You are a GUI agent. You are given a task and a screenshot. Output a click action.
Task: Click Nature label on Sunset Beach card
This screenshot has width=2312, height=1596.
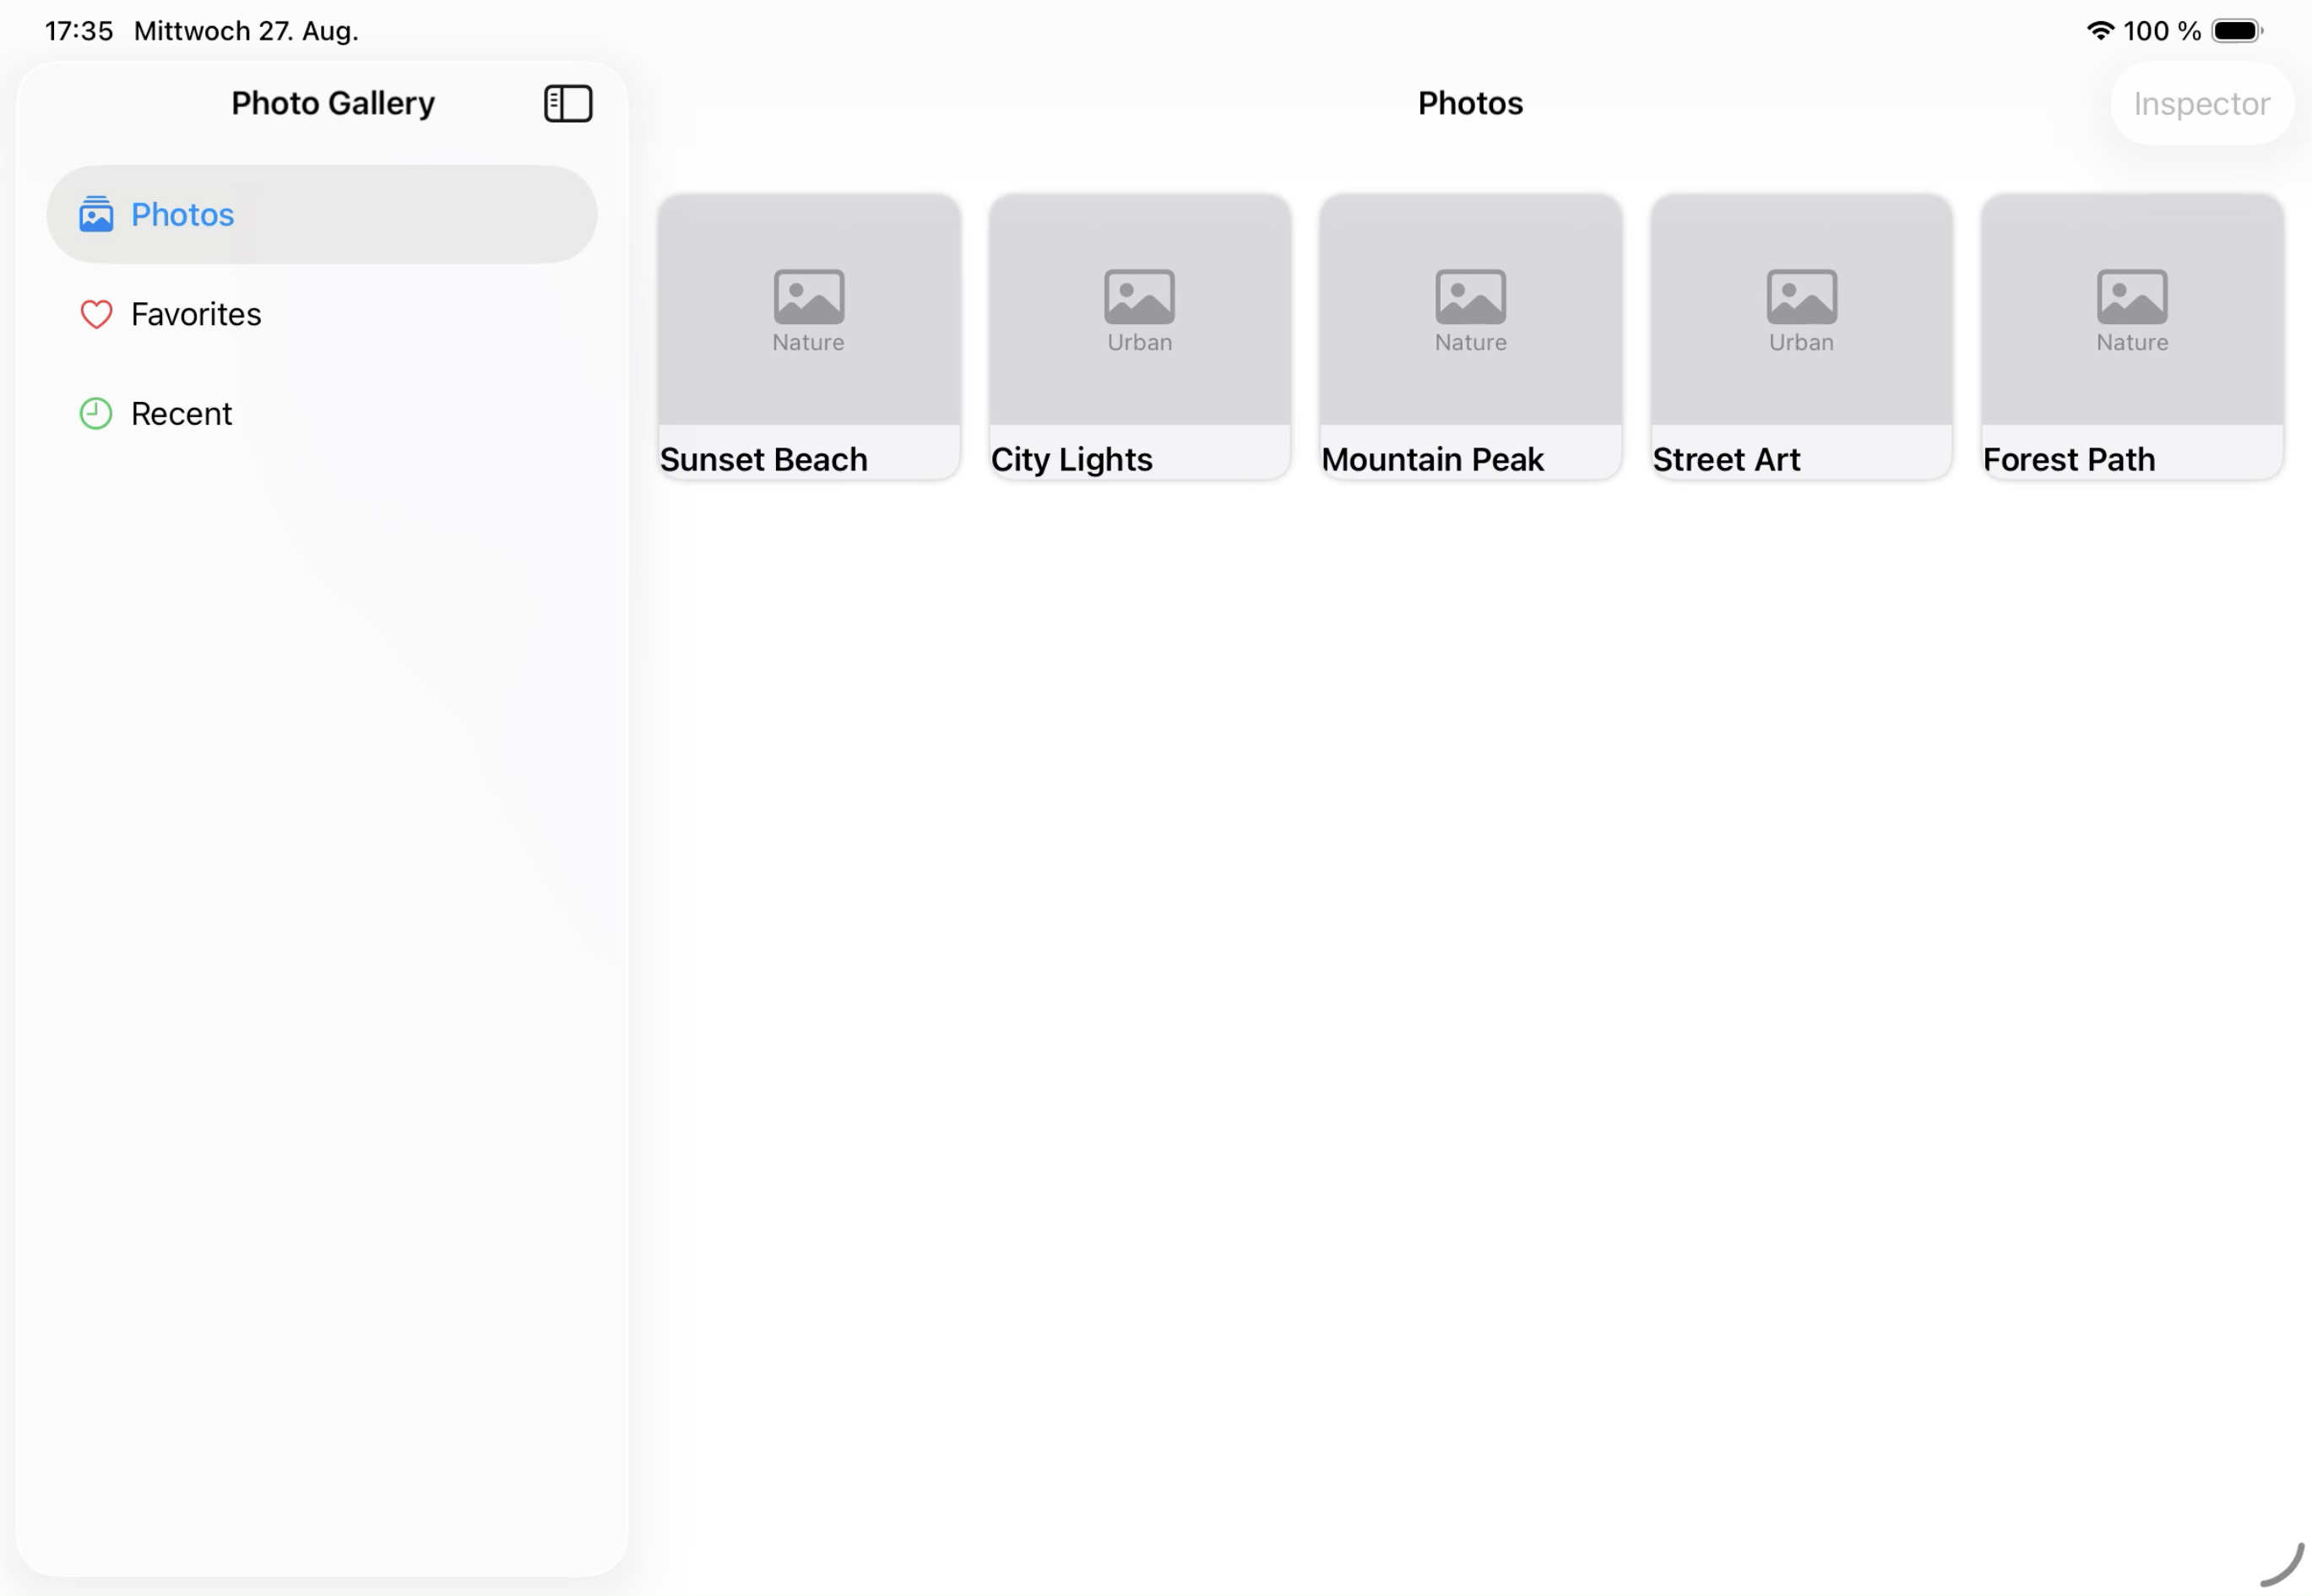(x=808, y=342)
